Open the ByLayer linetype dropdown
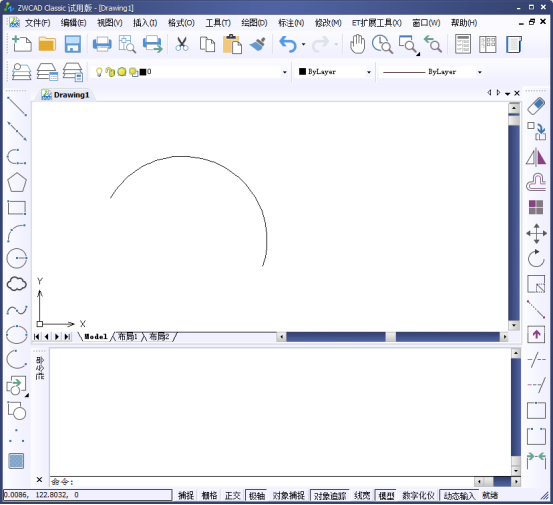This screenshot has height=505, width=553. click(x=480, y=72)
